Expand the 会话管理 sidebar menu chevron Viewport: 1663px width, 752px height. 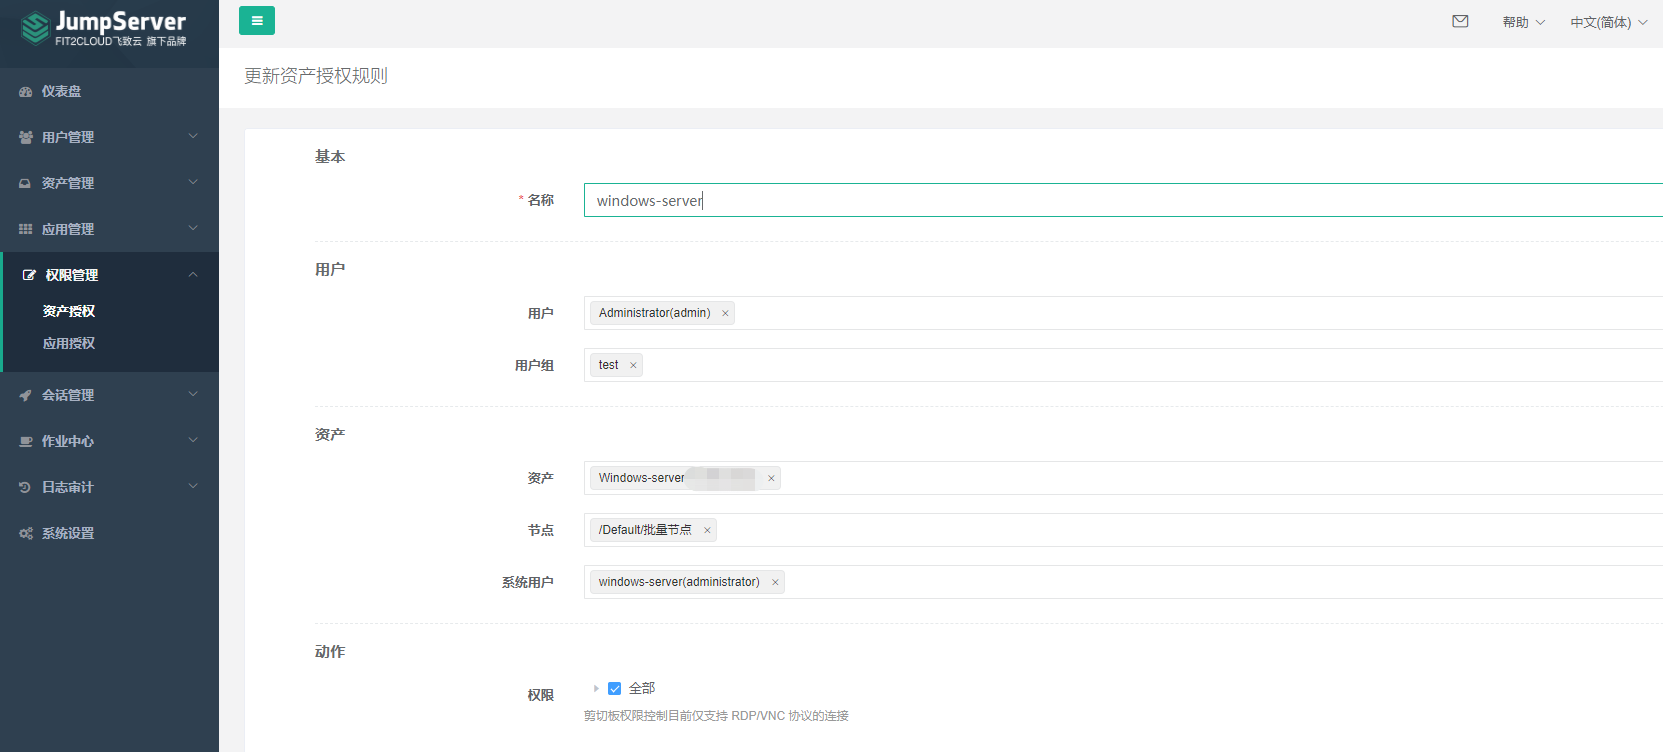click(x=193, y=394)
